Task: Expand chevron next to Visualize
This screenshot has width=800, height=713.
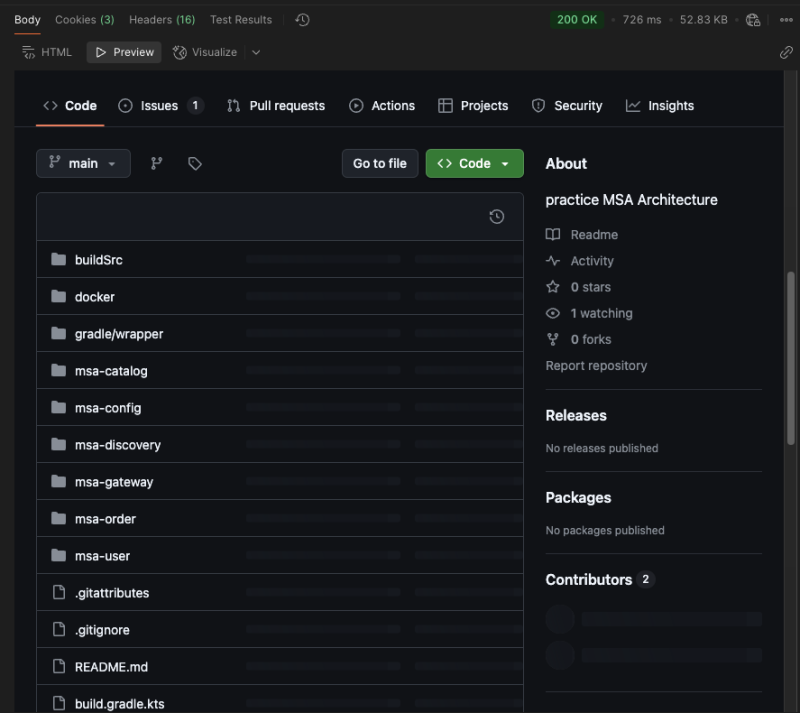Action: tap(256, 52)
